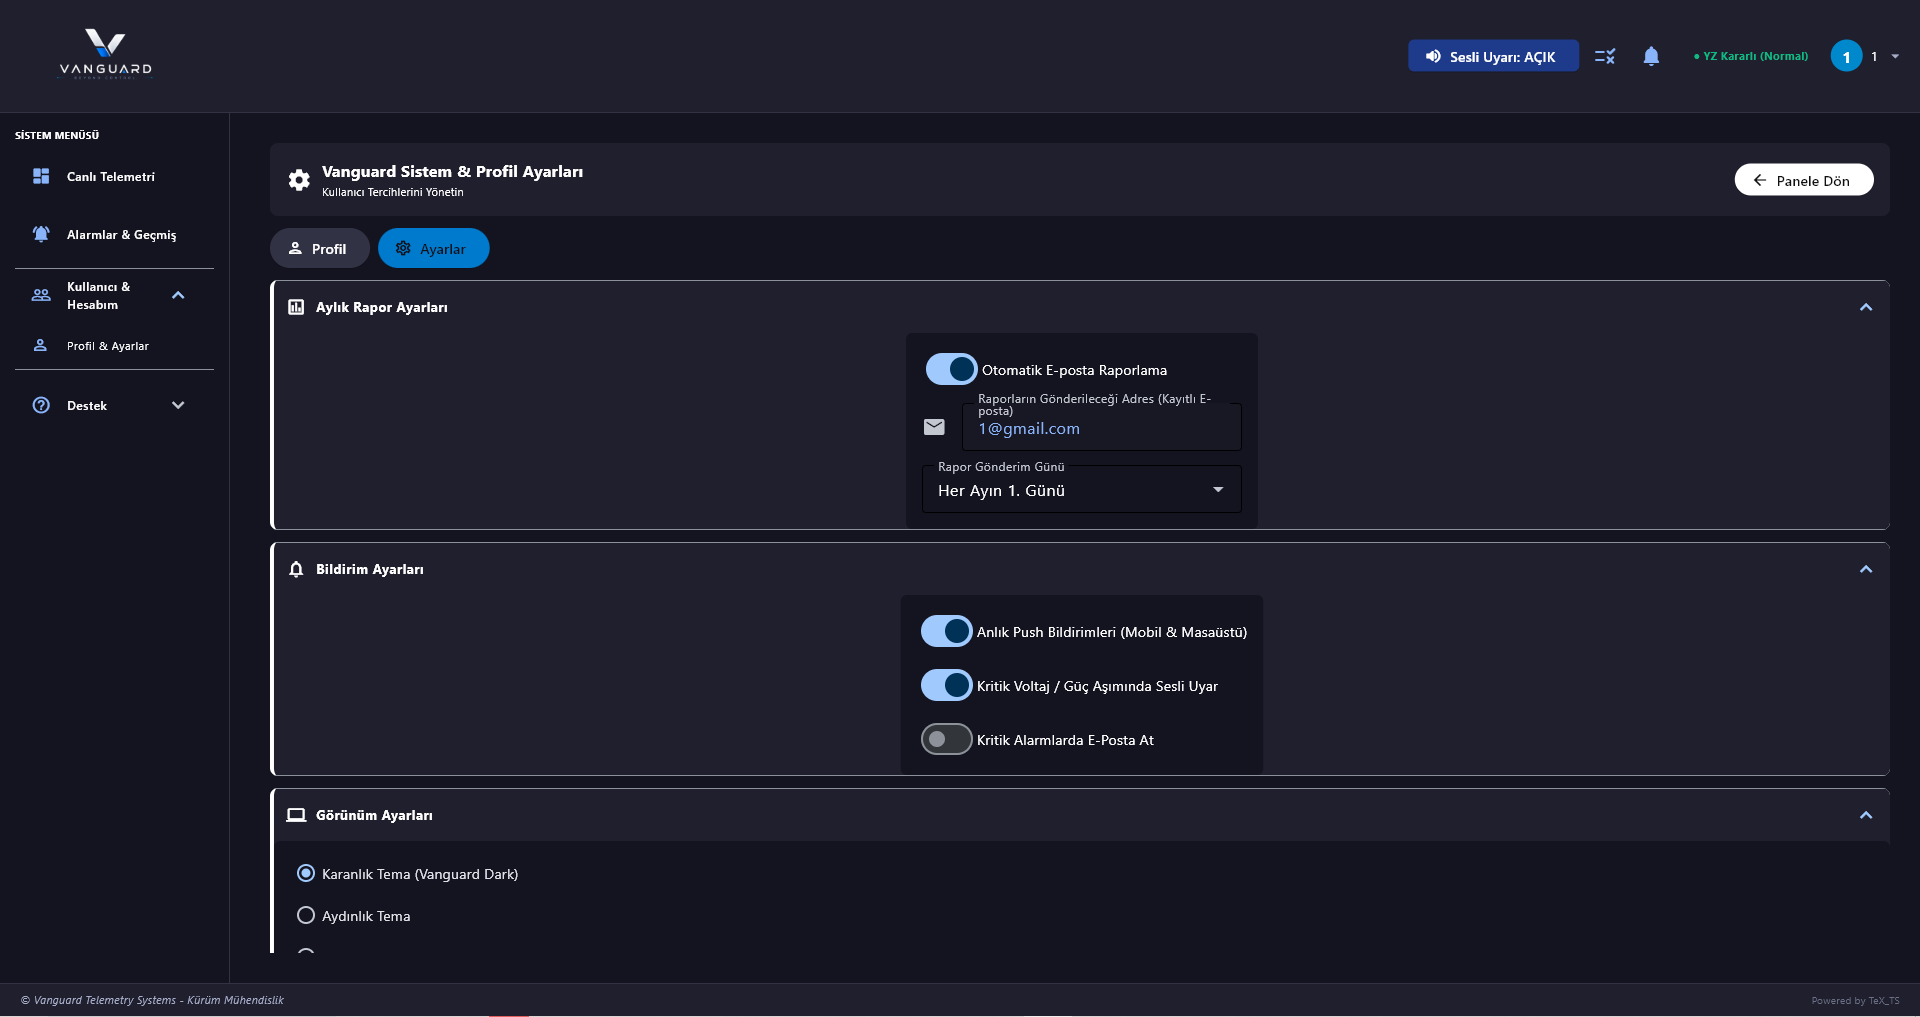Switch to the Profil tab
1920x1017 pixels.
[x=320, y=248]
